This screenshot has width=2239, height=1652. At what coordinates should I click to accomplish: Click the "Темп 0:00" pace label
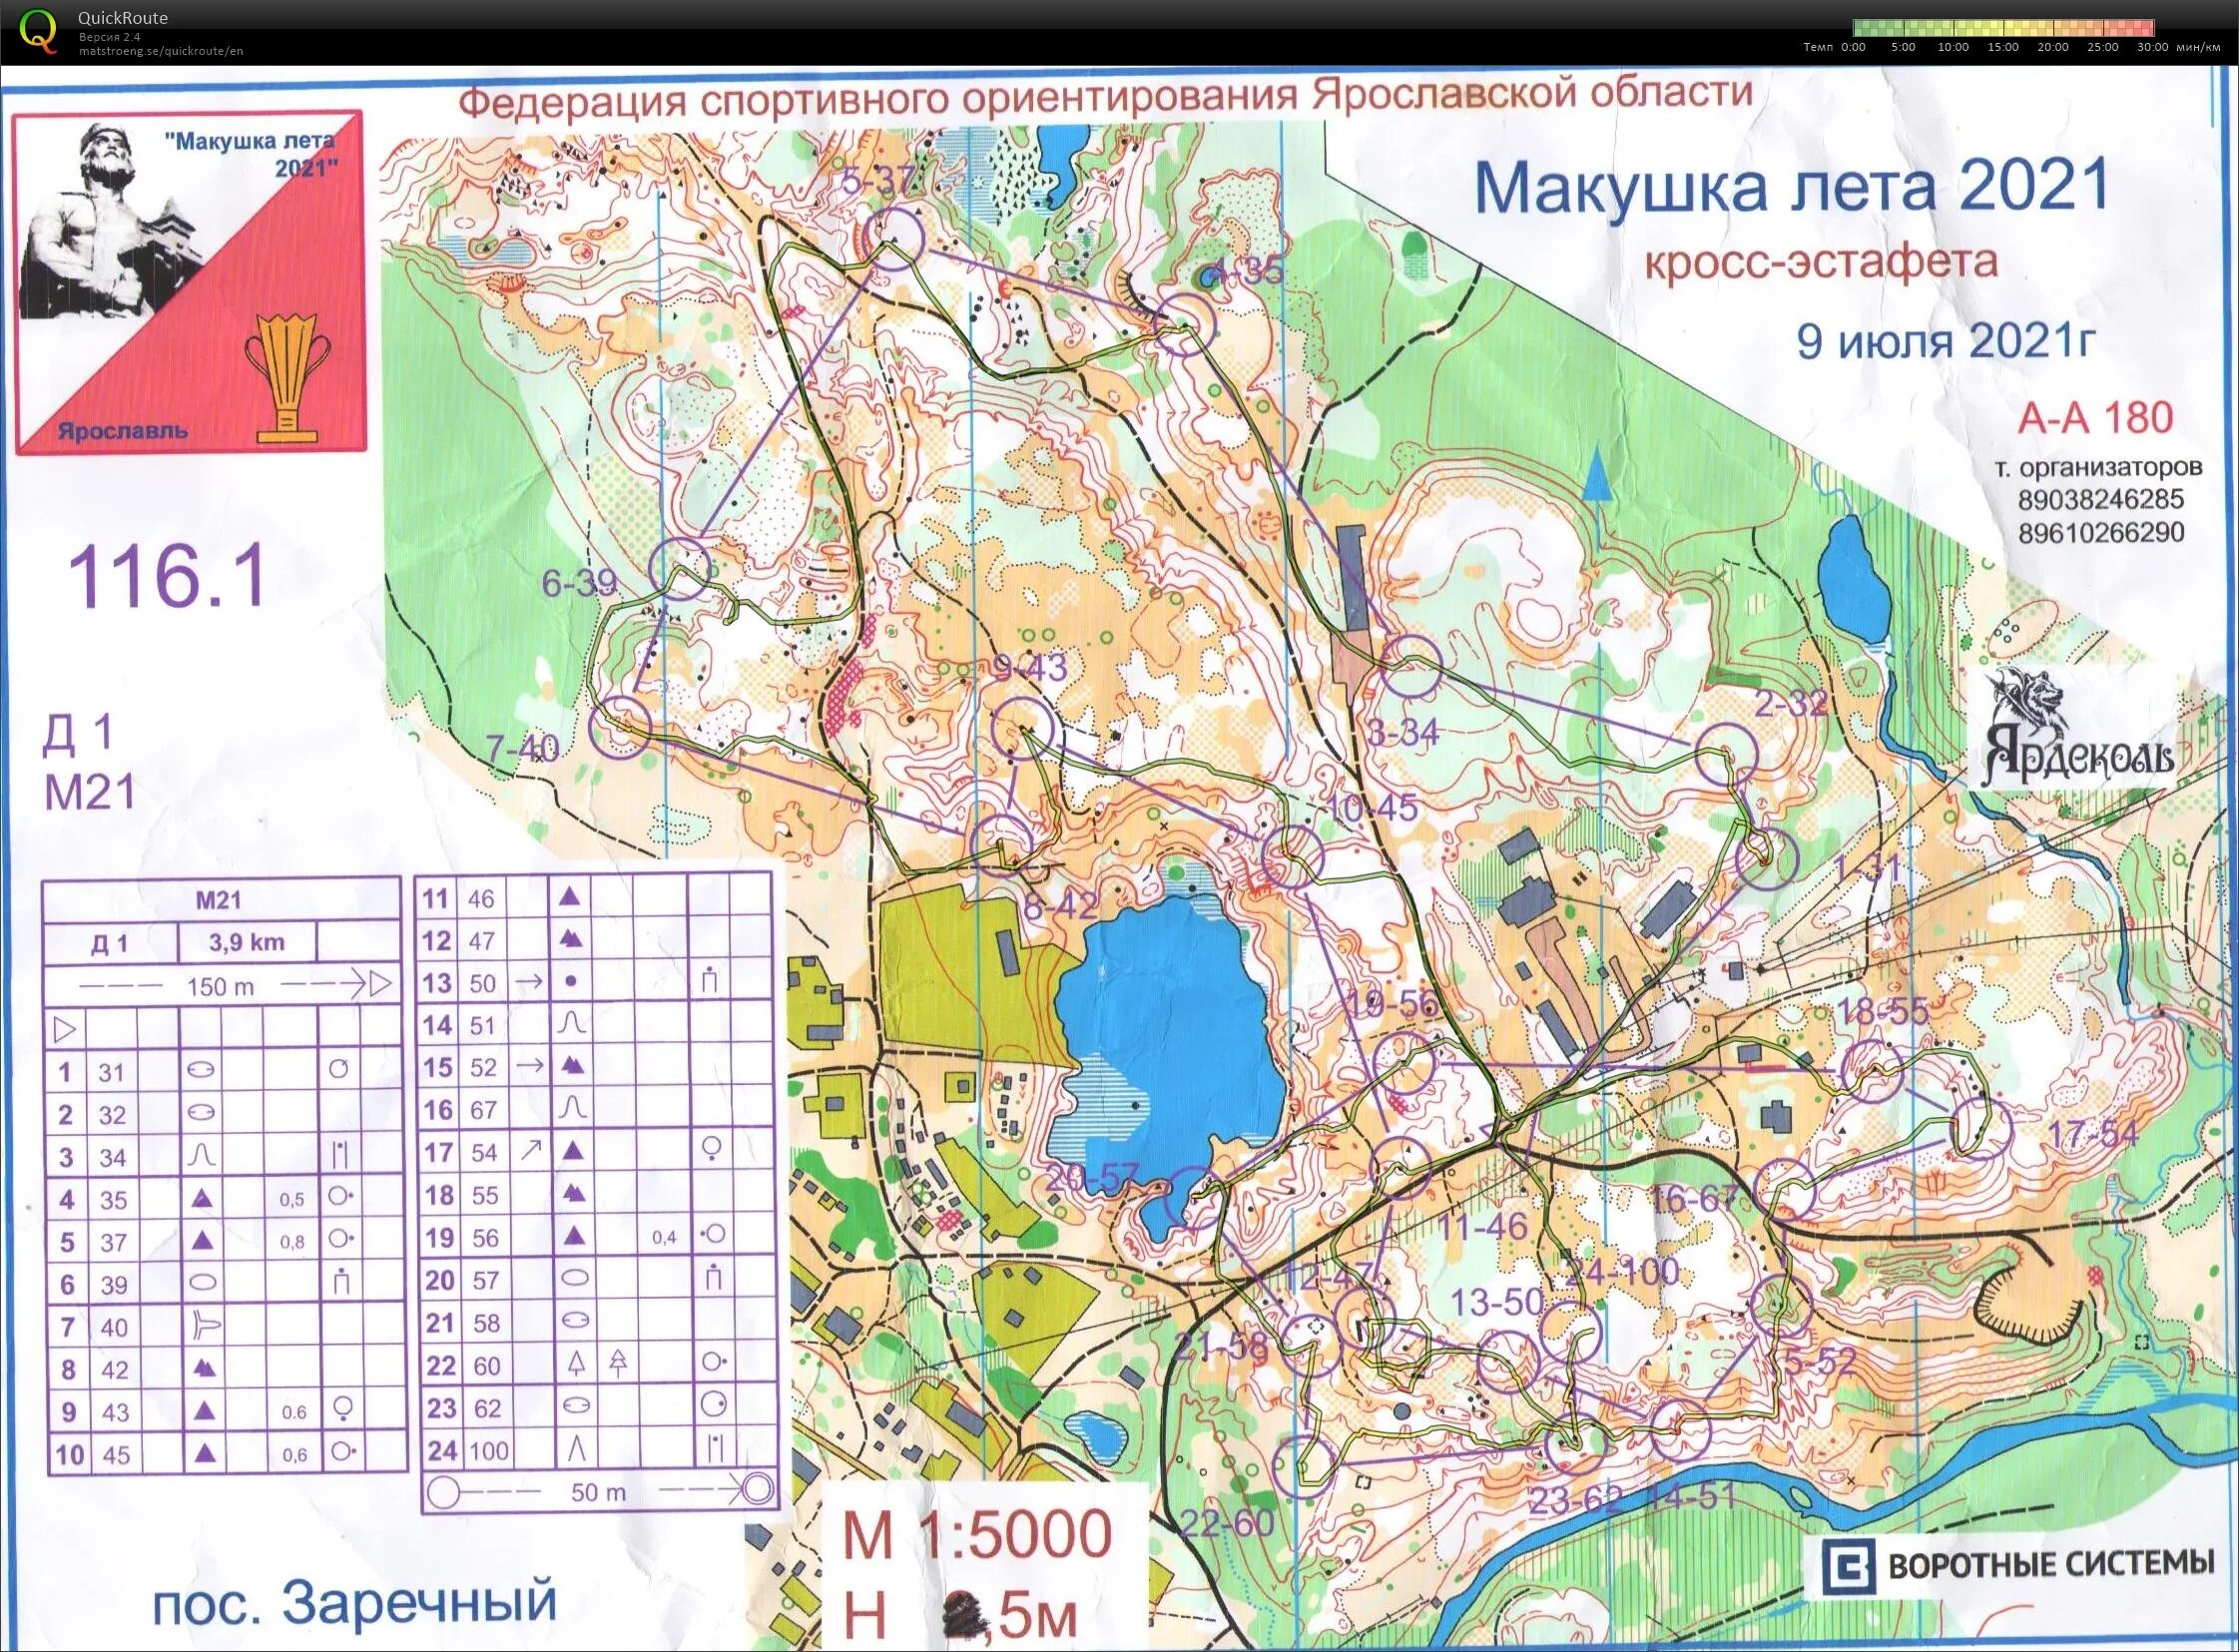point(1834,47)
